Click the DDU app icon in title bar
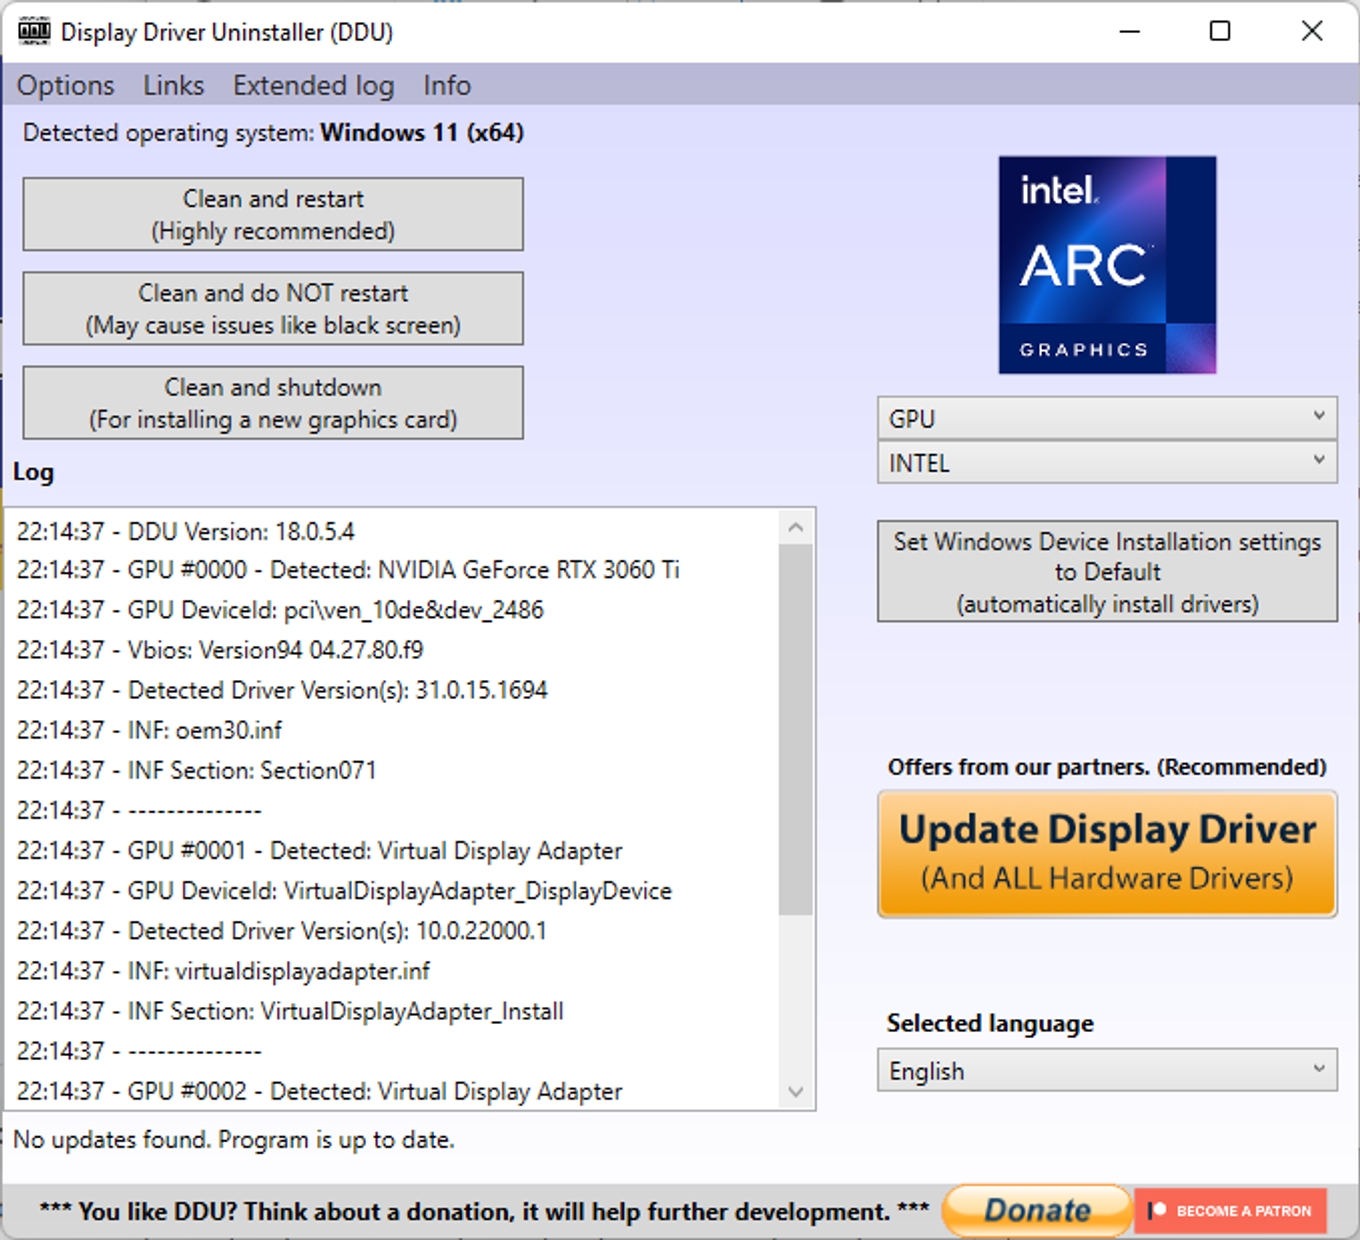This screenshot has height=1240, width=1360. (x=34, y=31)
